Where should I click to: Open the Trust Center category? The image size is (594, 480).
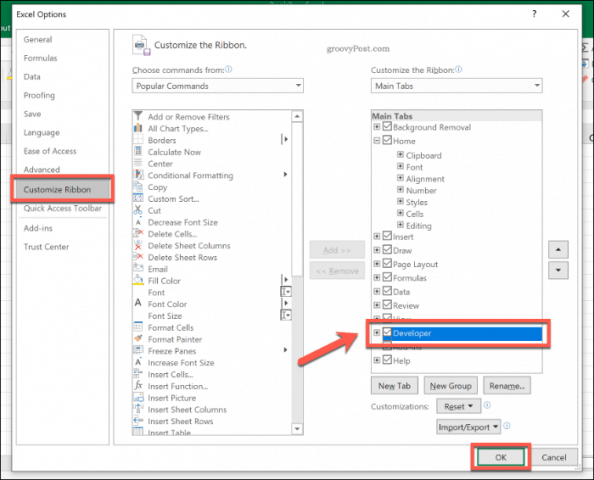(46, 247)
